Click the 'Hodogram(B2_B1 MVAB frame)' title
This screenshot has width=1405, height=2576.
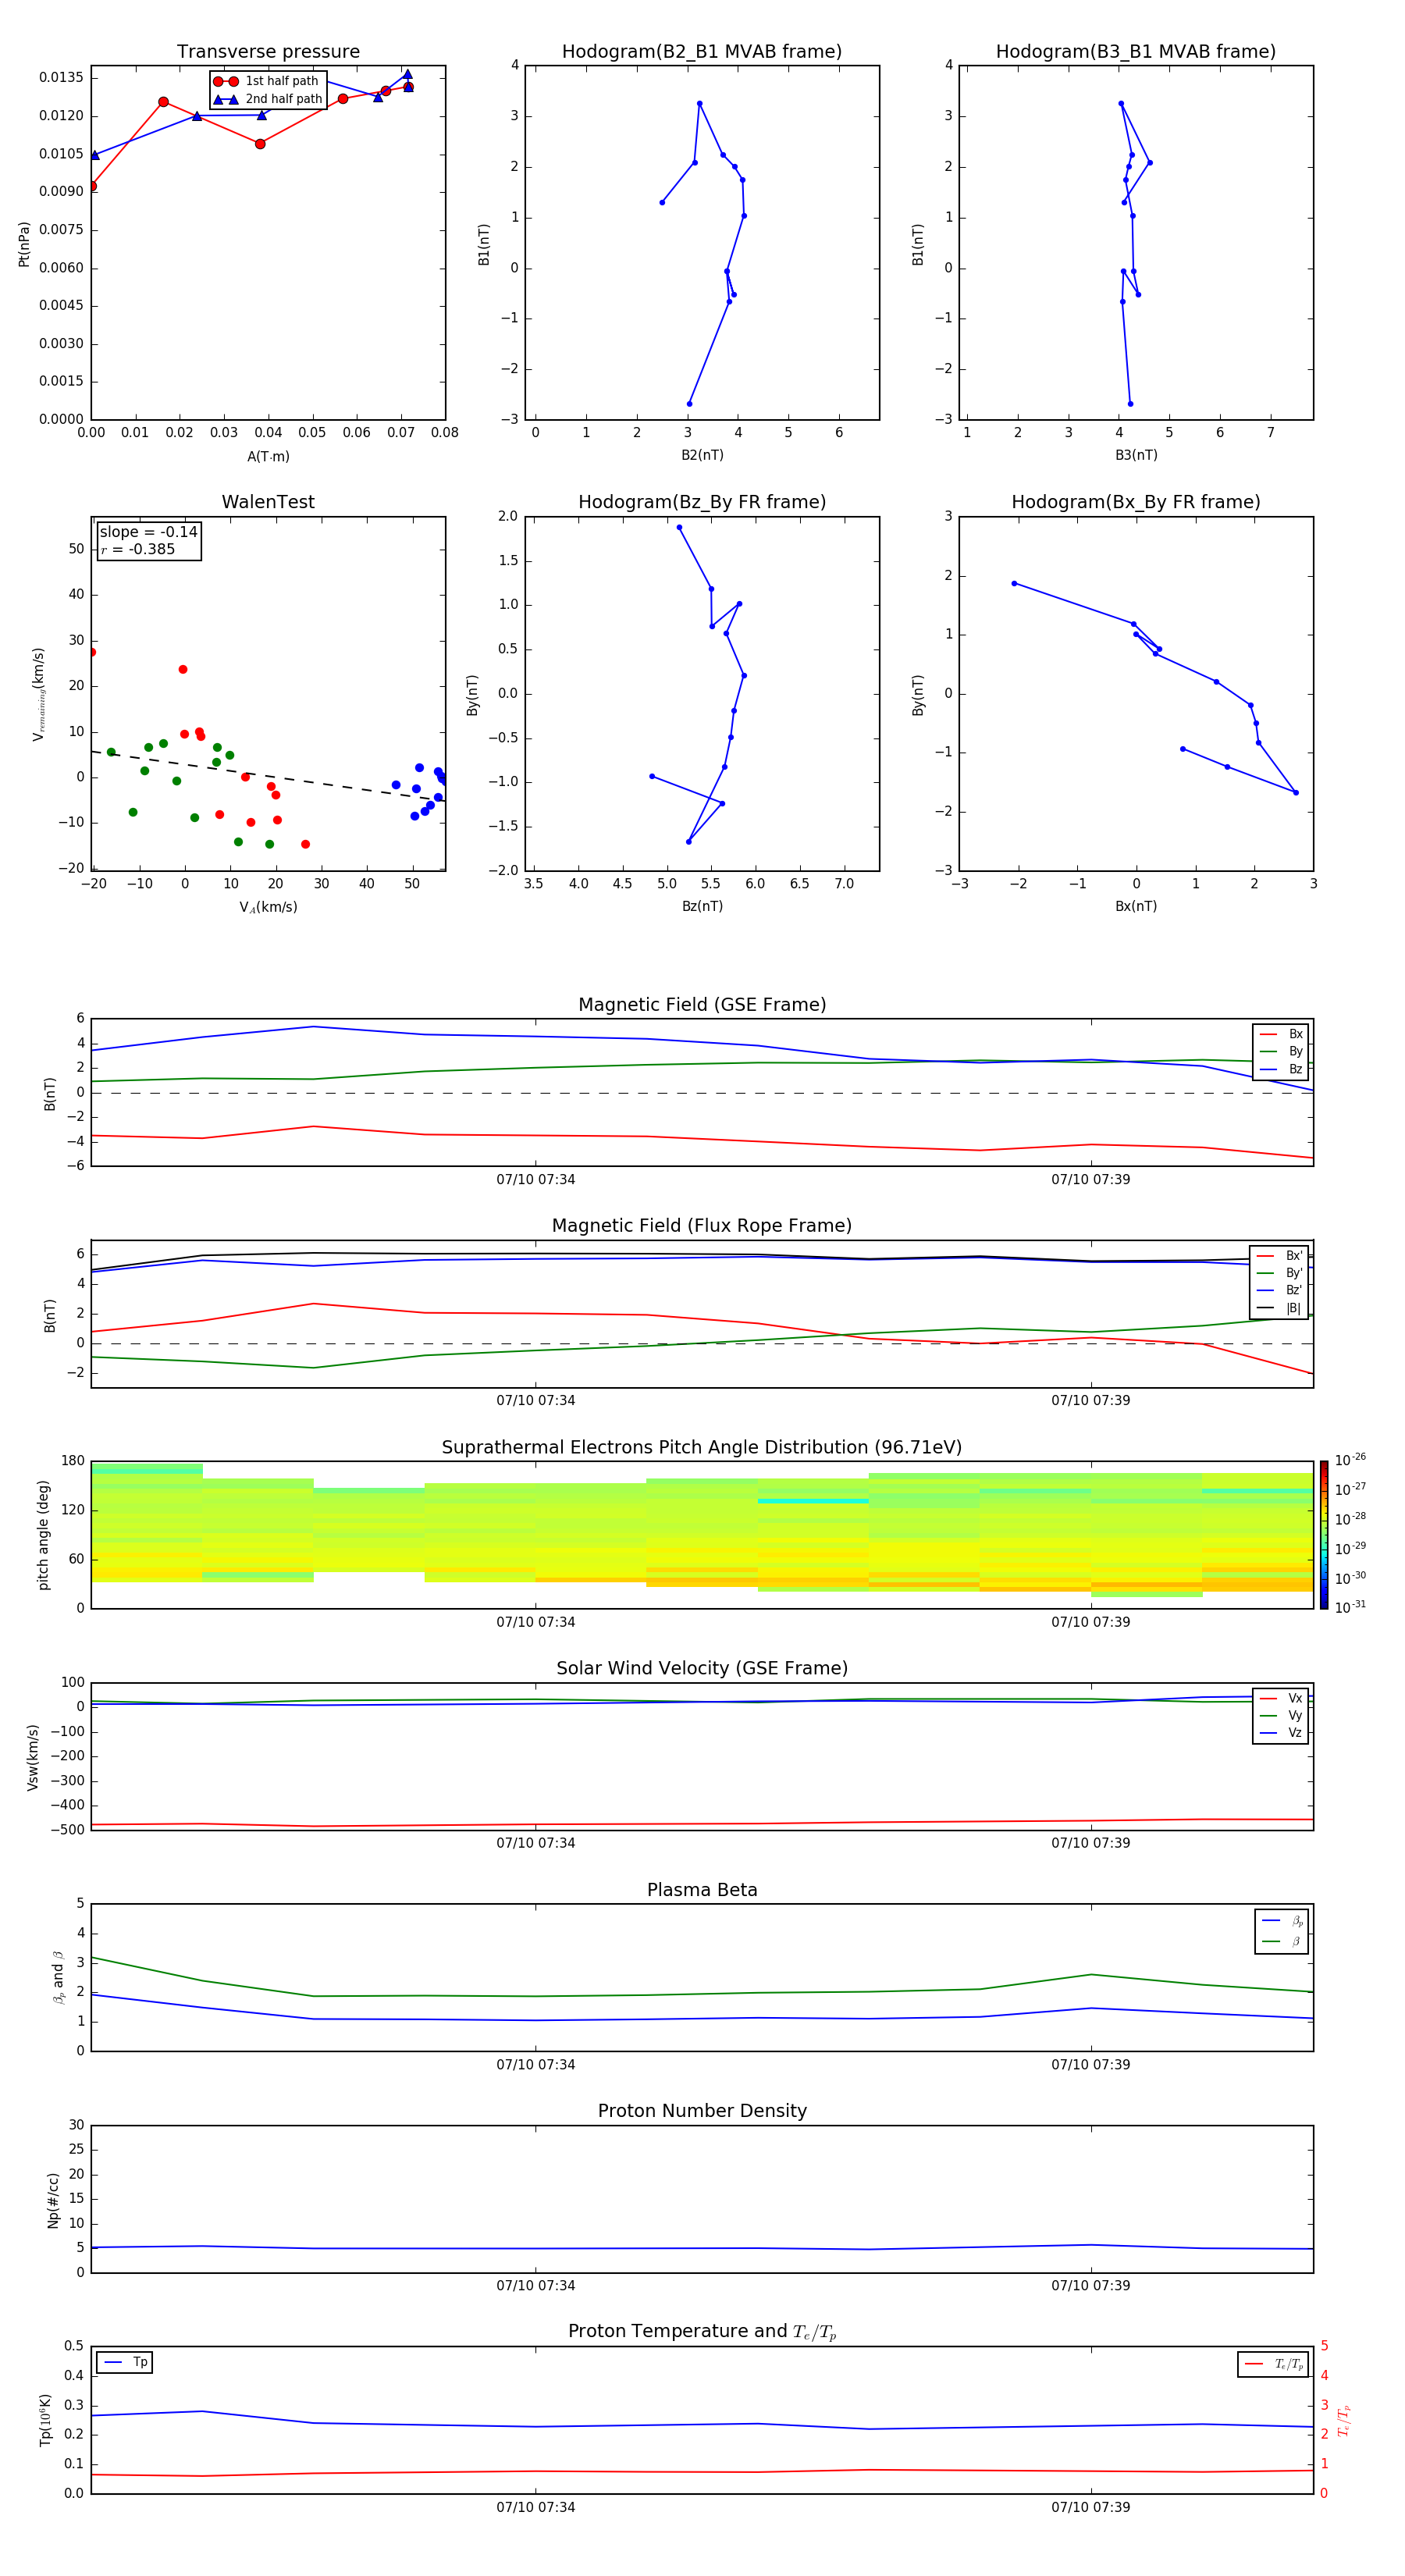click(702, 51)
